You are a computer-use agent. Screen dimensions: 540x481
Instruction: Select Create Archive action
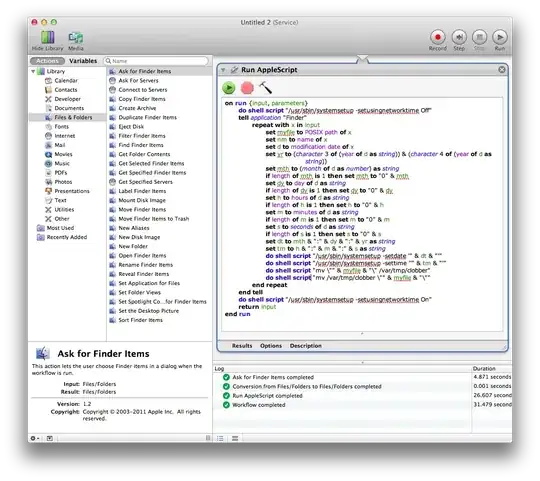137,108
